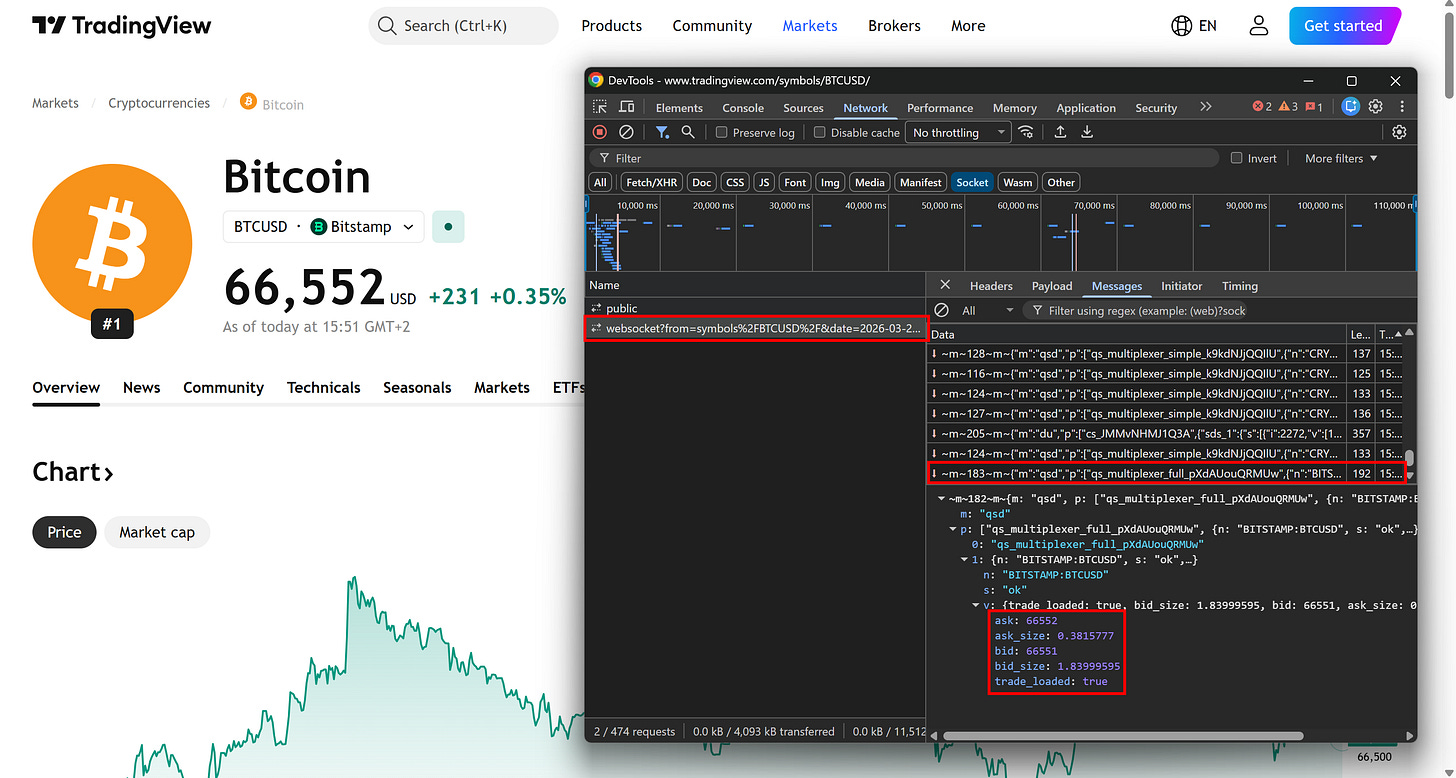Select the Img request type filter

pyautogui.click(x=829, y=182)
